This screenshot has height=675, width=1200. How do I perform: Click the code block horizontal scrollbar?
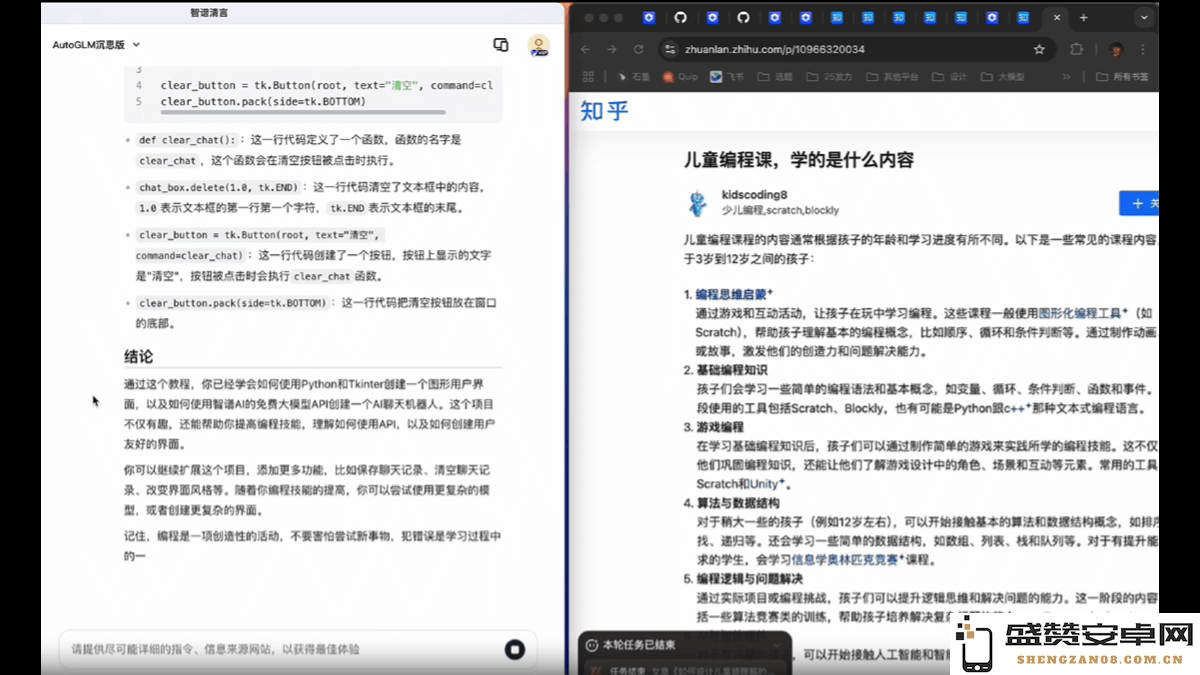click(x=303, y=112)
